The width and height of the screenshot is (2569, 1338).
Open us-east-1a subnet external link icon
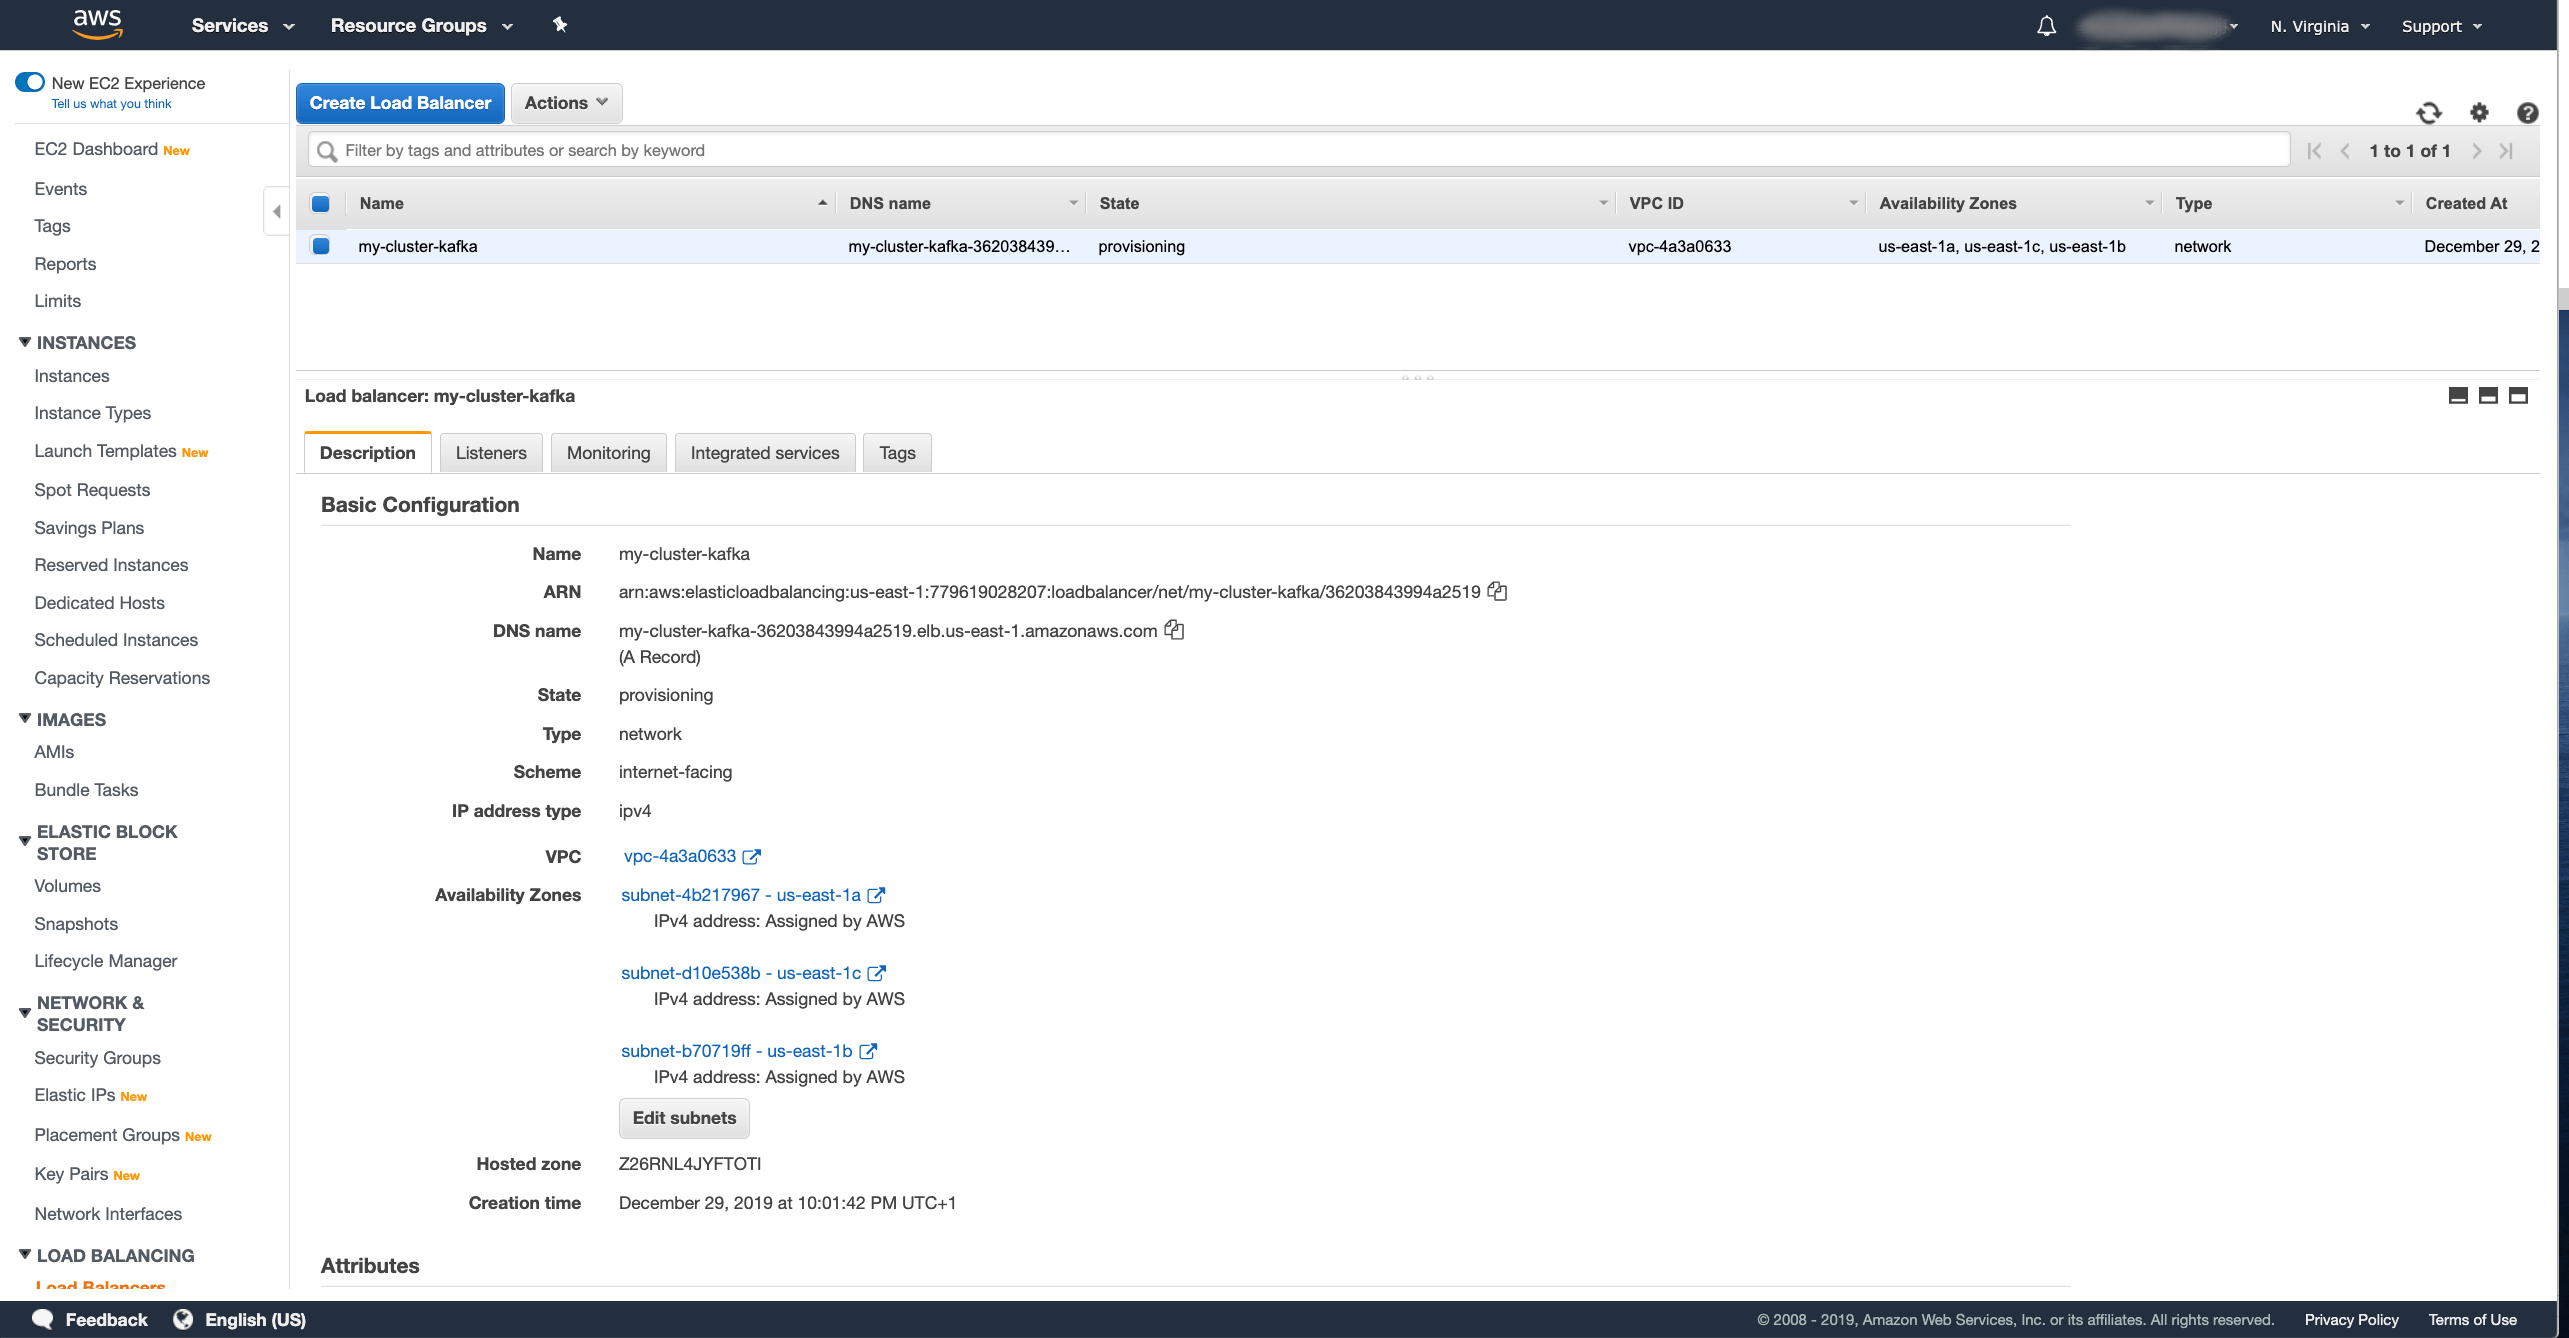876,895
